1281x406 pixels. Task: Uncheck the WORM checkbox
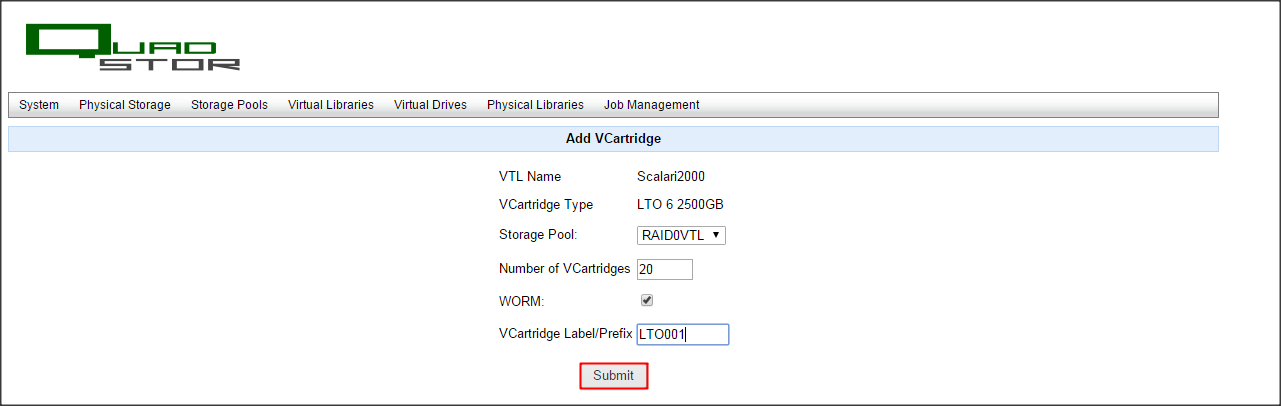tap(647, 300)
